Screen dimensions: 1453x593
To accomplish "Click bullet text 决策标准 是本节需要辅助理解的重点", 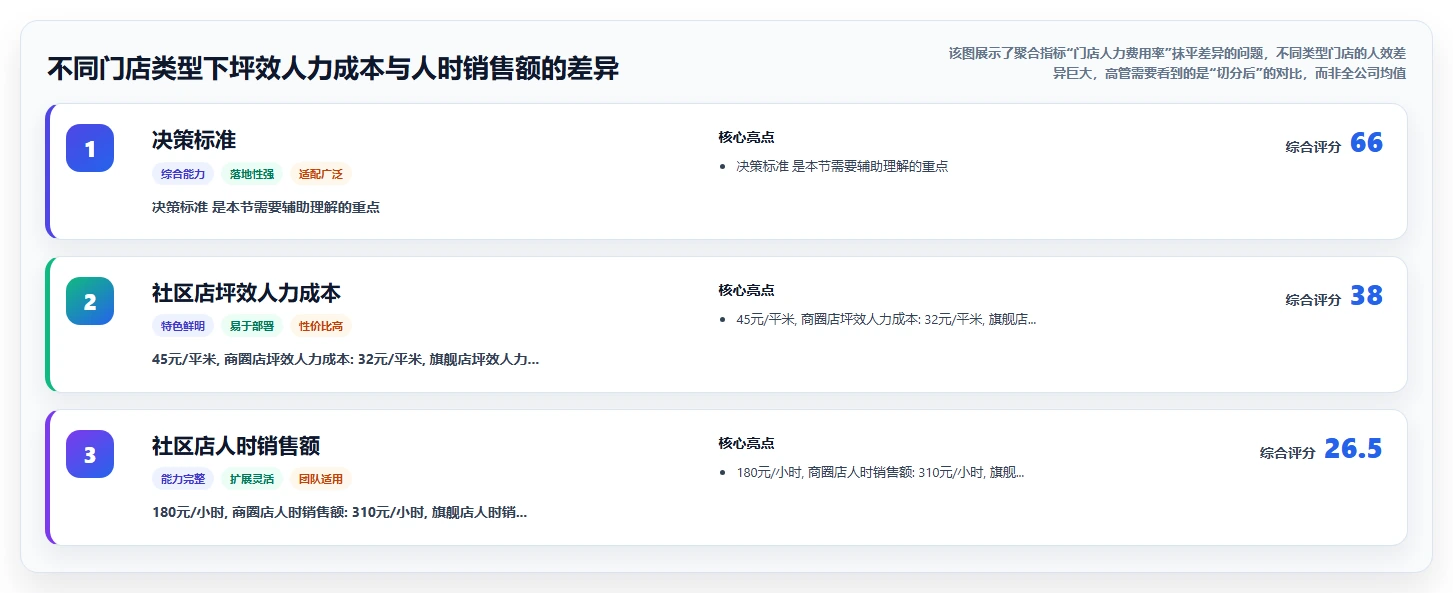I will click(x=842, y=166).
